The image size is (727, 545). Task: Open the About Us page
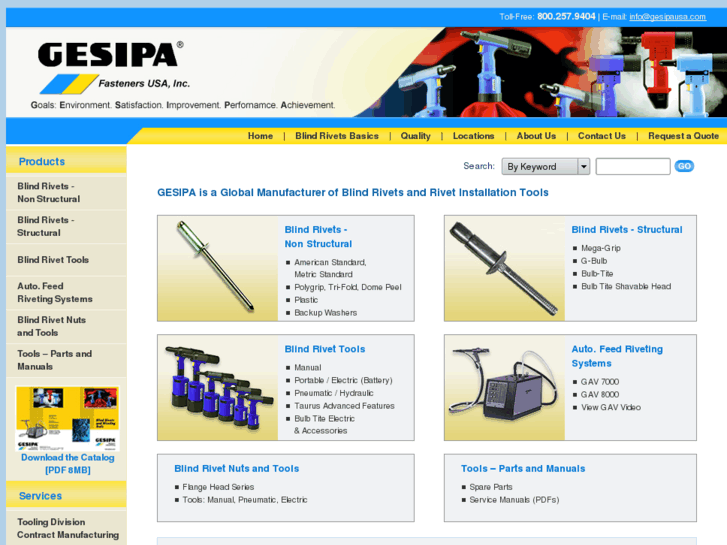tap(536, 136)
